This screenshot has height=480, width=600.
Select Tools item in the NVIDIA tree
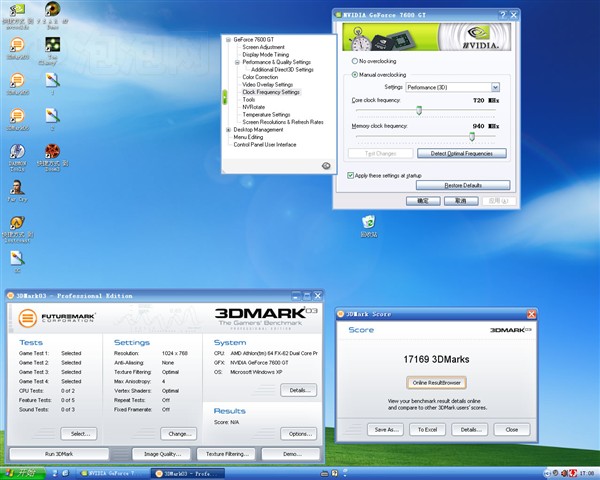click(x=249, y=100)
